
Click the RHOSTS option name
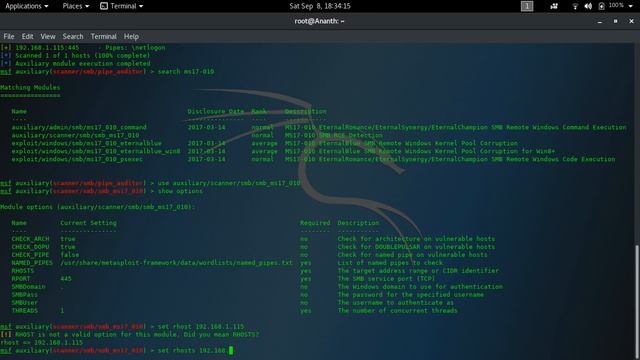tap(23, 271)
